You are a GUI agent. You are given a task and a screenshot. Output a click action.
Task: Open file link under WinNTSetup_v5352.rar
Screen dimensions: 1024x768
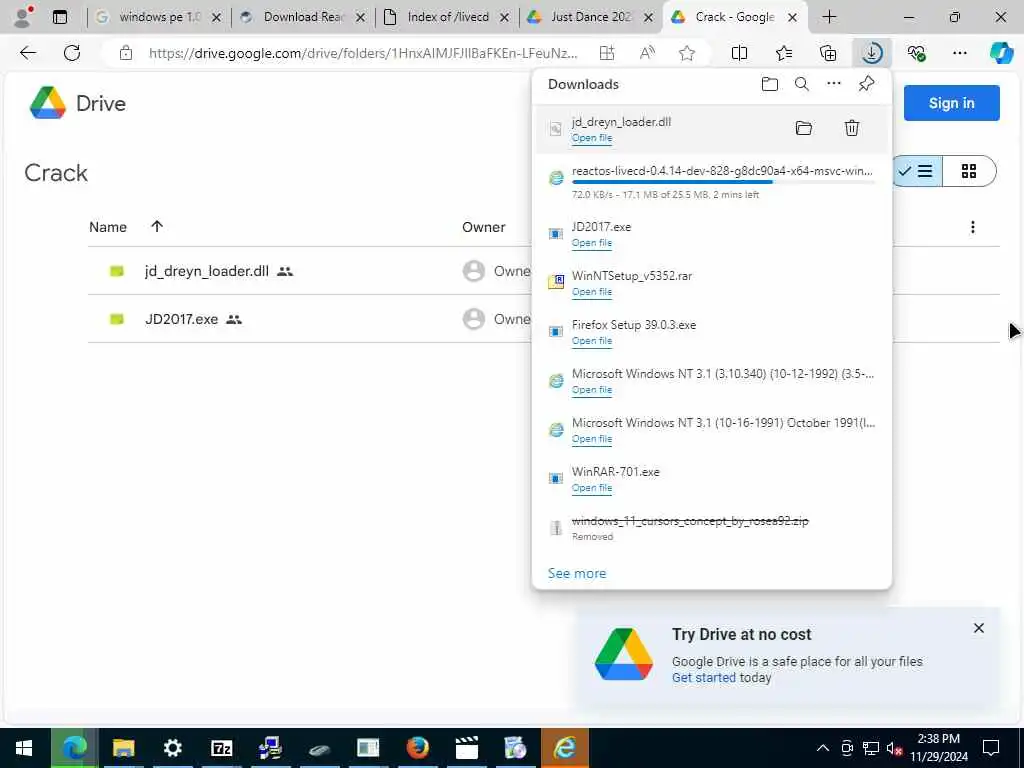coord(592,292)
